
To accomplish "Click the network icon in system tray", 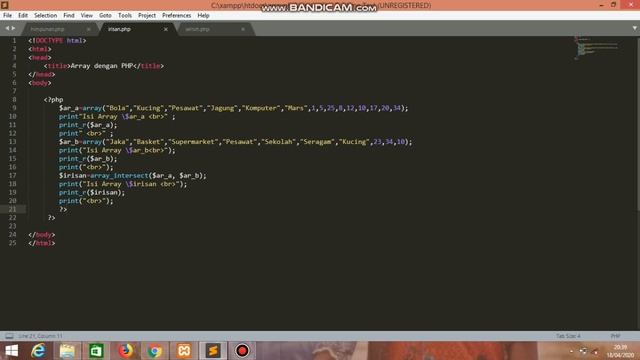I will 583,351.
